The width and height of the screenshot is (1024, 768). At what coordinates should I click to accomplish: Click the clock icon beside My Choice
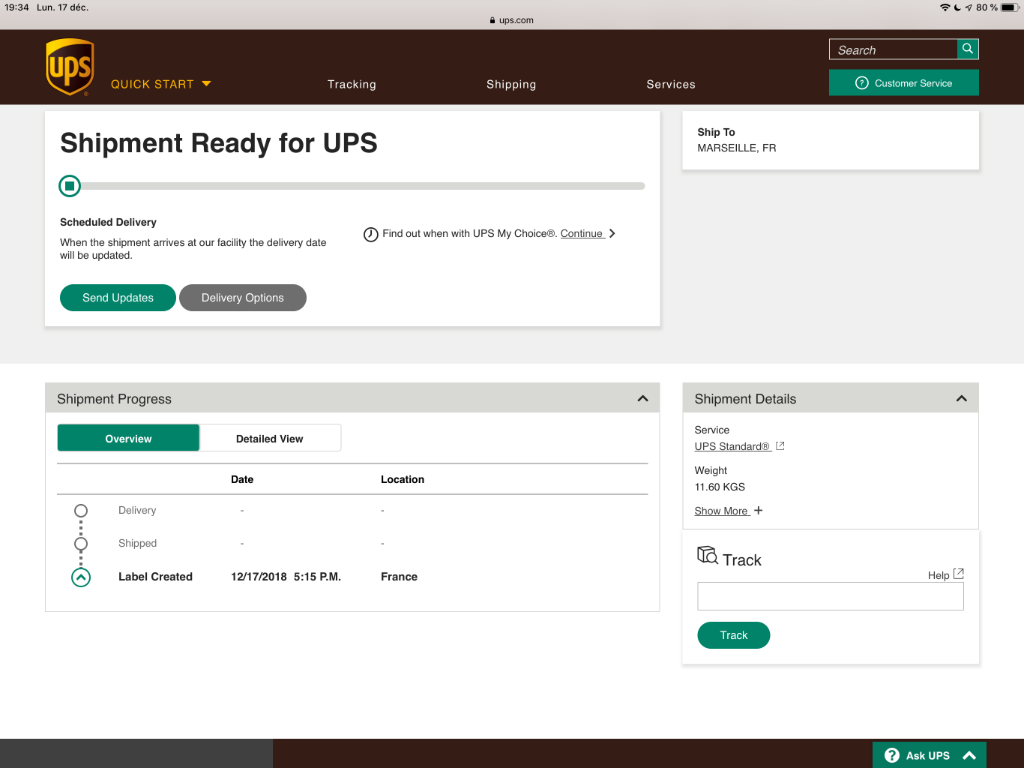(x=370, y=234)
